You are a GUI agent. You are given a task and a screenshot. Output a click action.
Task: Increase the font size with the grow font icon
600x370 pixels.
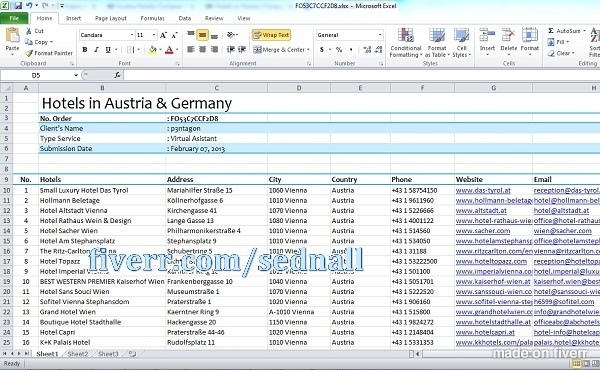tap(163, 35)
